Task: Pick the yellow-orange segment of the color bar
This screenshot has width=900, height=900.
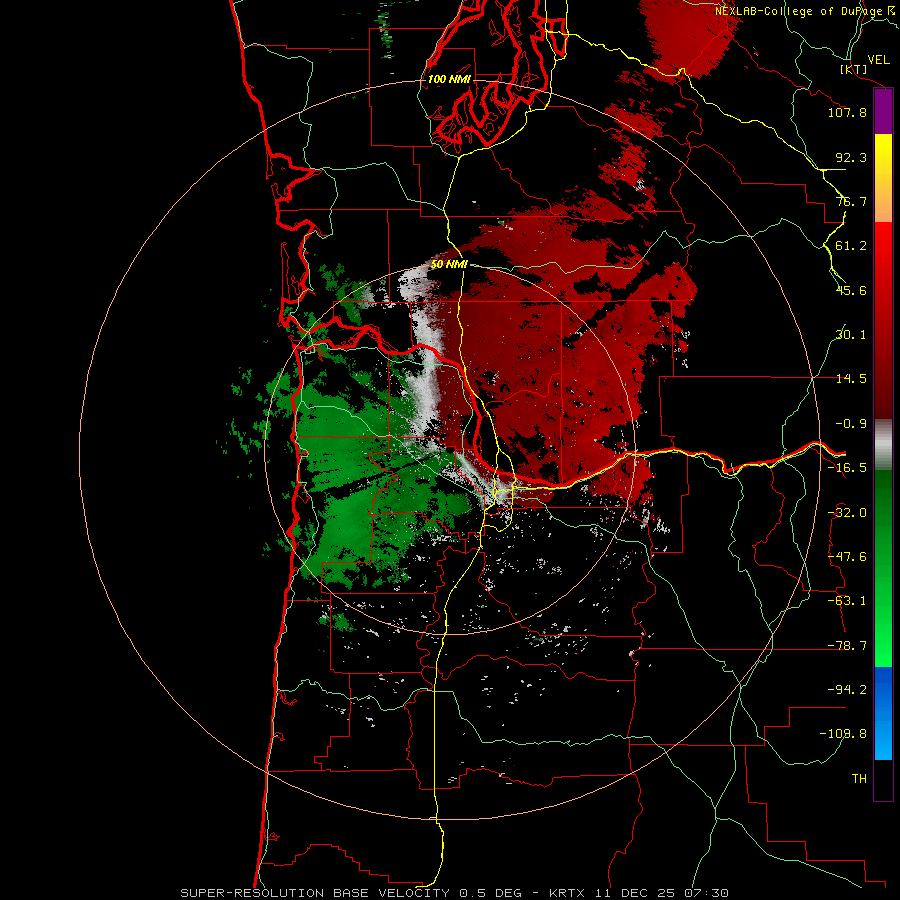Action: tap(883, 178)
